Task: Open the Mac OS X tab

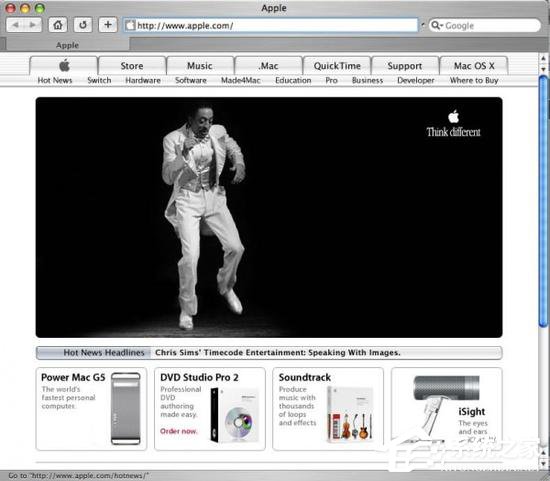Action: pyautogui.click(x=474, y=66)
